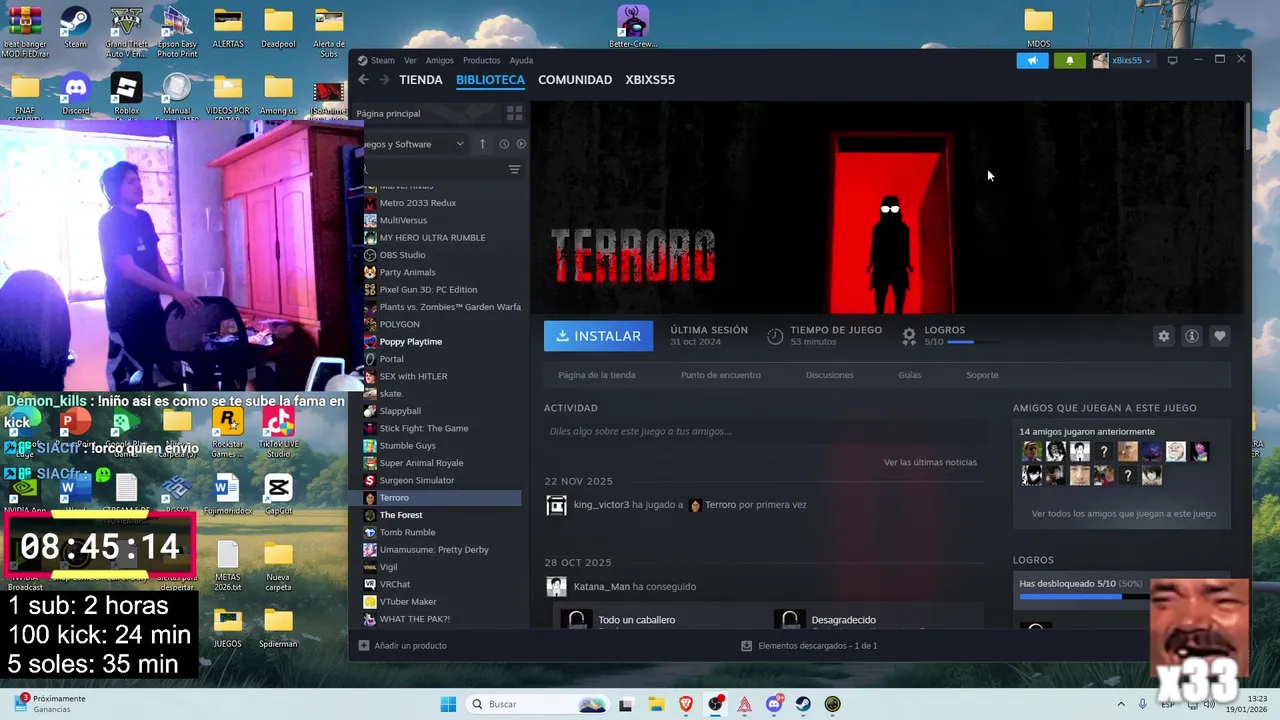
Task: Select Poppy Playtime in library list
Action: click(x=442, y=342)
